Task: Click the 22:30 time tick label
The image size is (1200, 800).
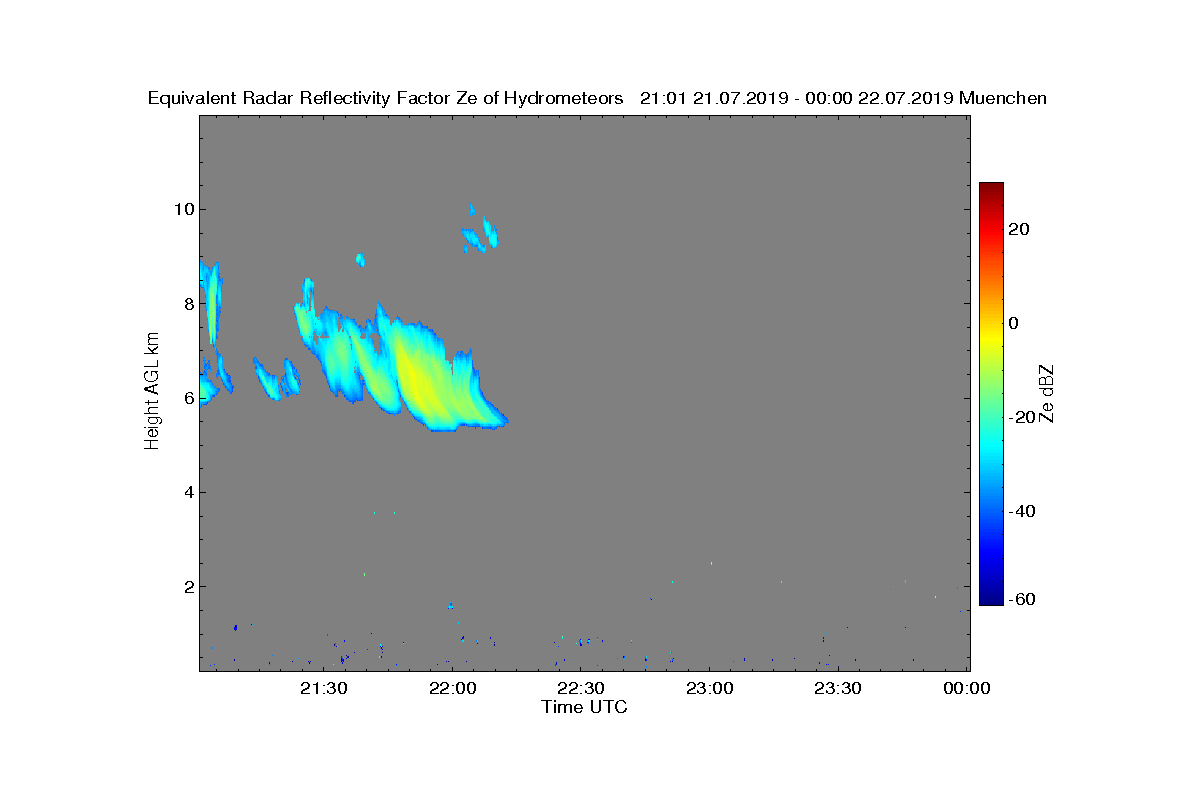Action: click(581, 688)
